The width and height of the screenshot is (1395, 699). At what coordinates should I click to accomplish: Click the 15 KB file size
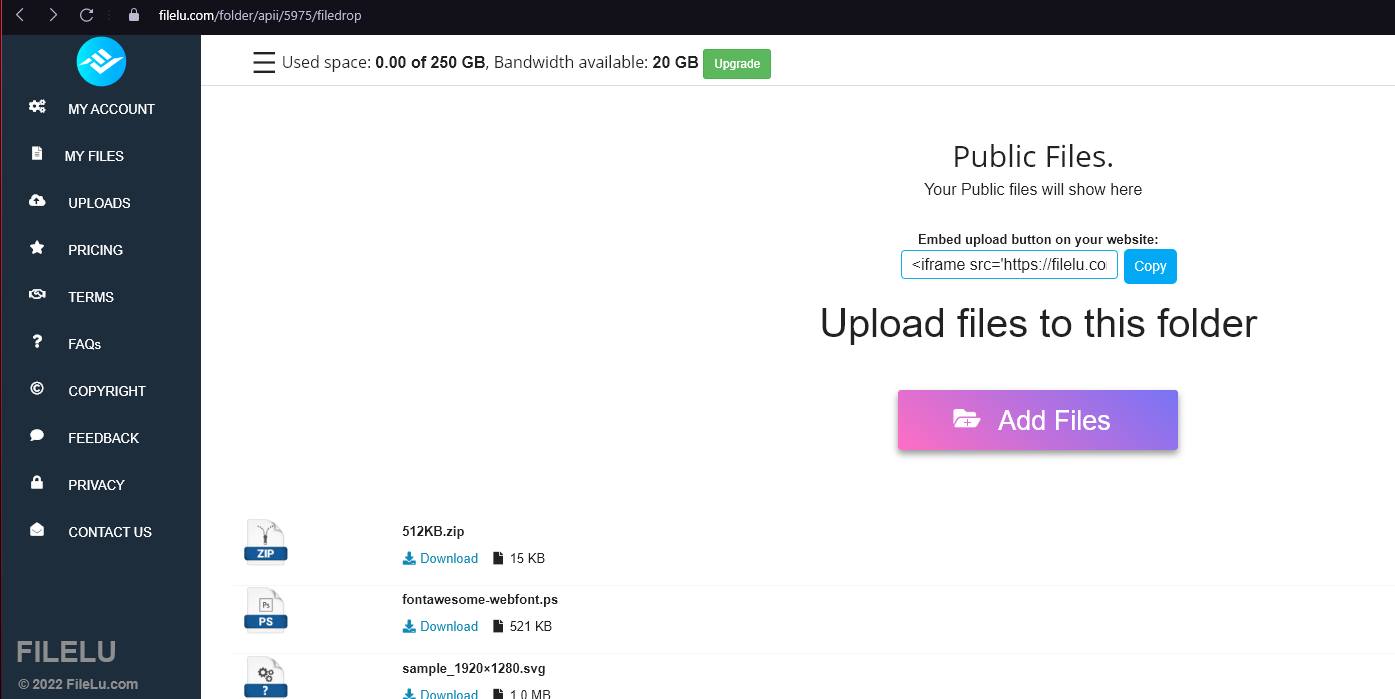tap(527, 559)
